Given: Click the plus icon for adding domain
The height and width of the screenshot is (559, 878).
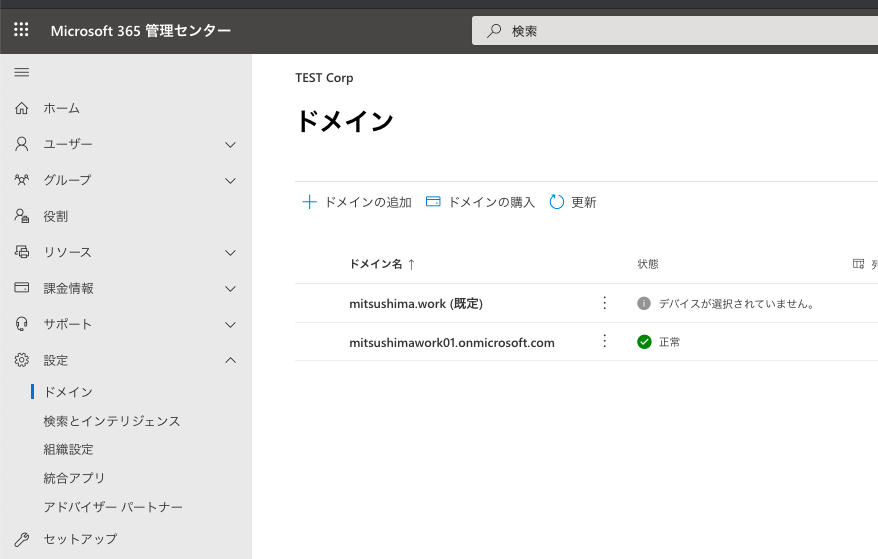Looking at the screenshot, I should point(309,202).
